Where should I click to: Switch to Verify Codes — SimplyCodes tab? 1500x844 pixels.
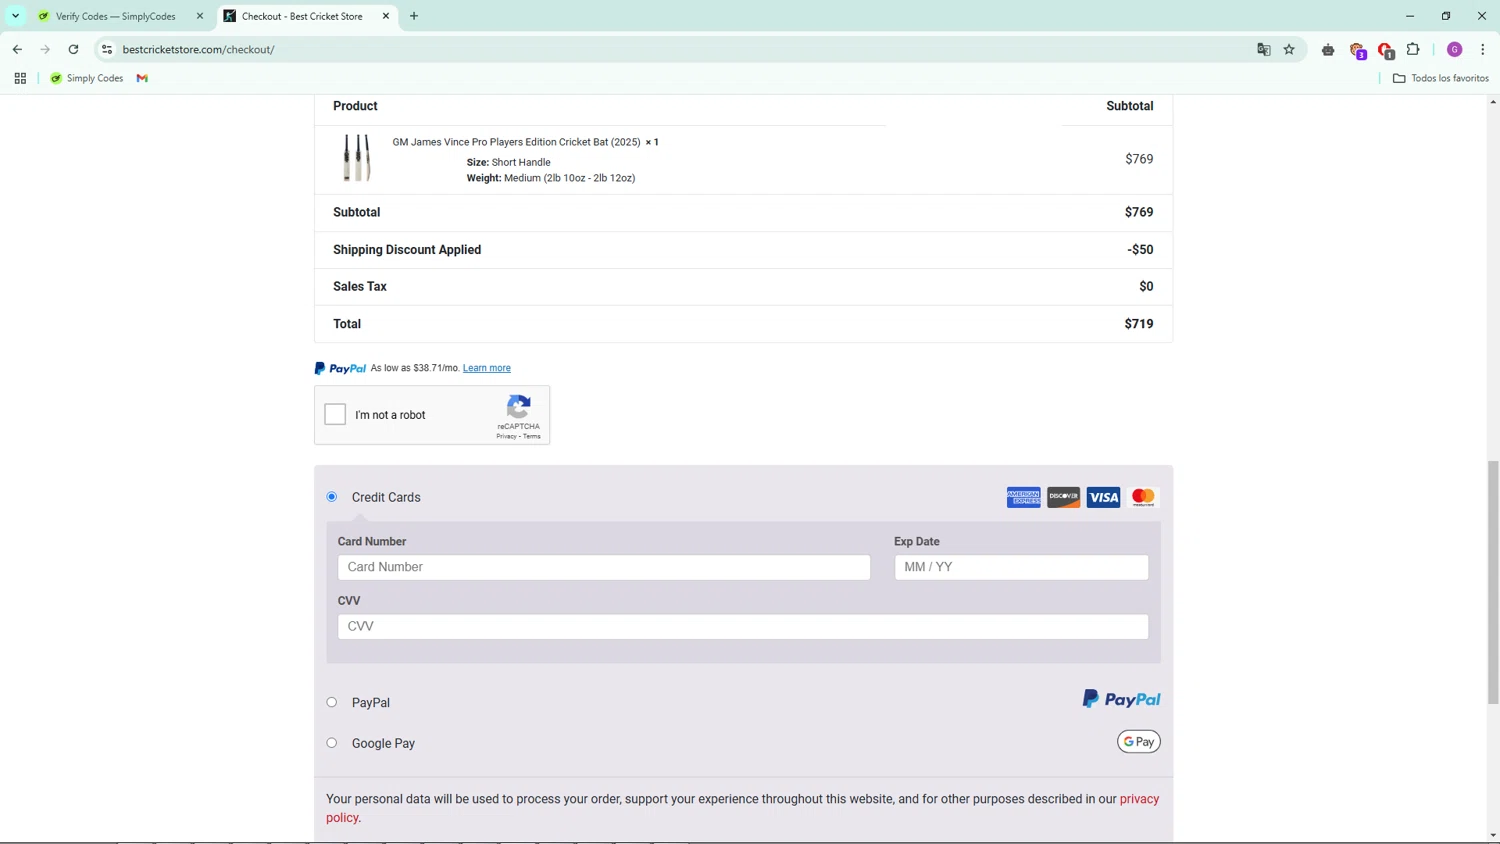(115, 16)
